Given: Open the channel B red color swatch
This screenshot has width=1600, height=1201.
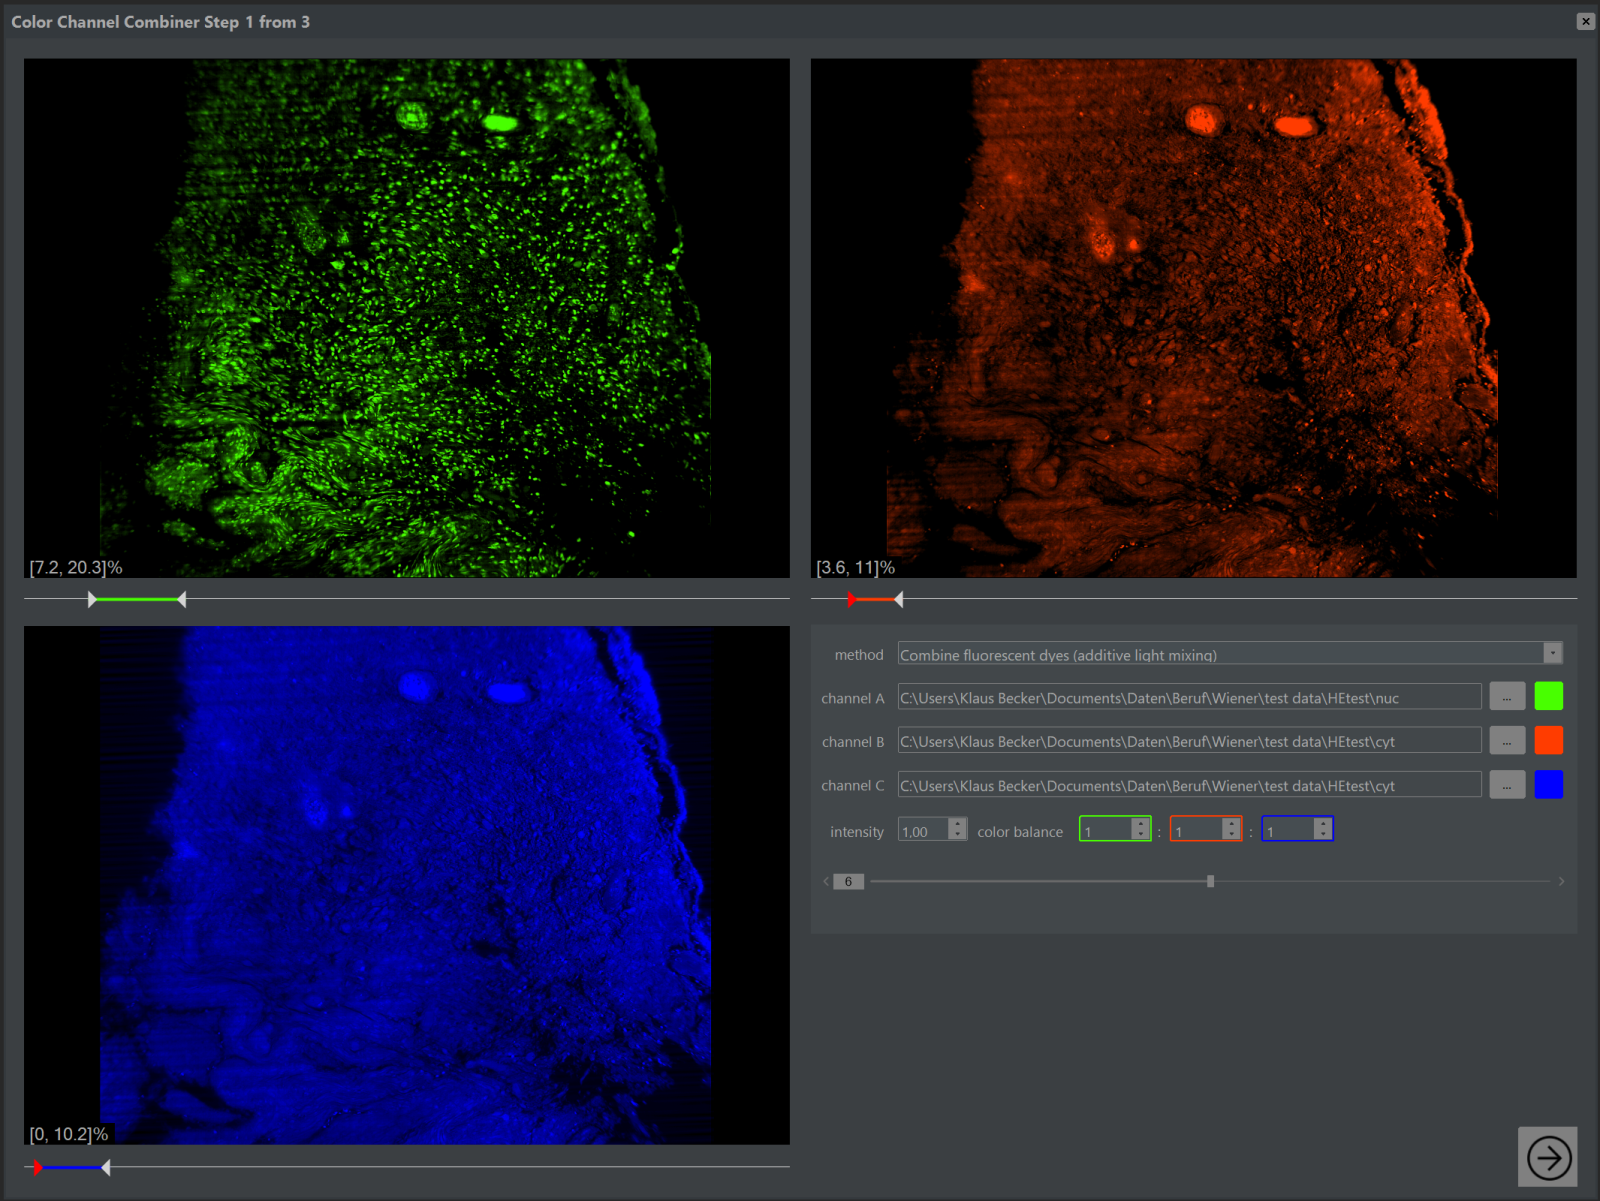Looking at the screenshot, I should tap(1548, 741).
